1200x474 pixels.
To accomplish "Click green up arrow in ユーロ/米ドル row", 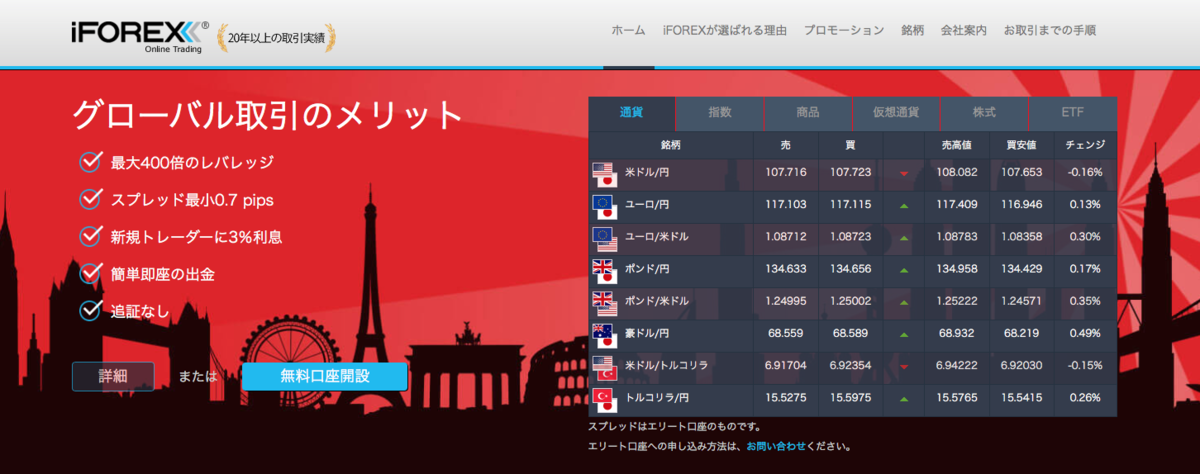I will click(904, 238).
